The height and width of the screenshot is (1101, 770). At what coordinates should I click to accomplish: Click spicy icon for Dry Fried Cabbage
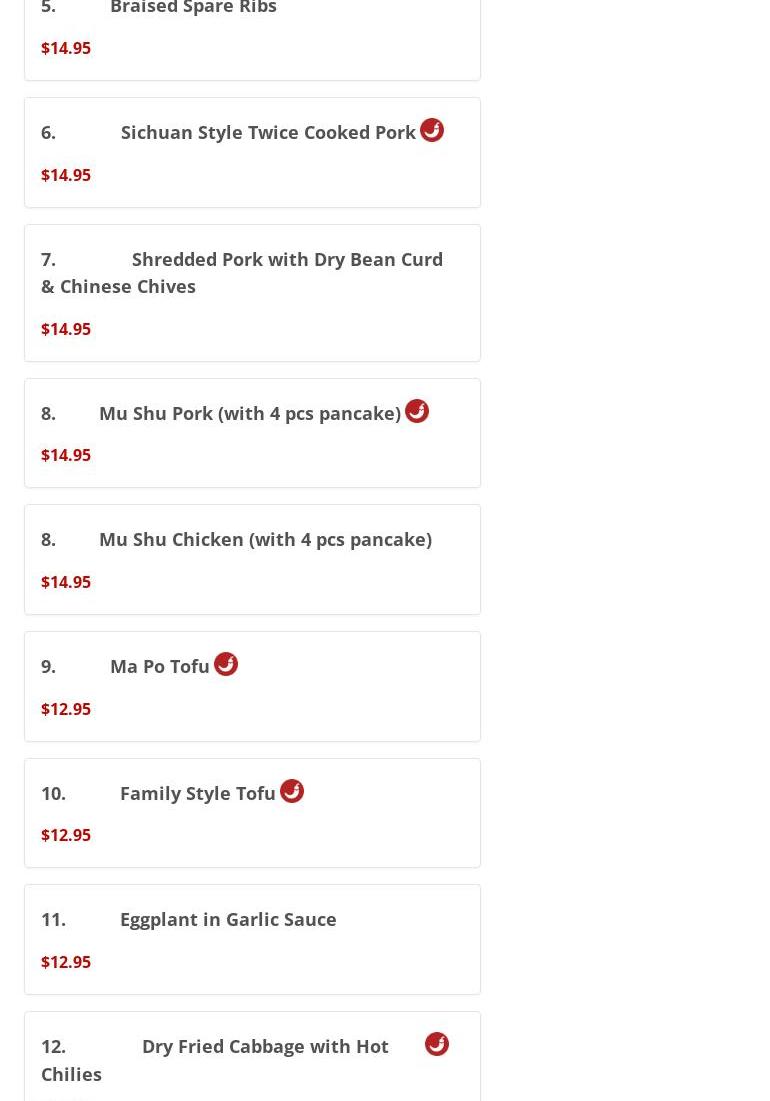[437, 1044]
